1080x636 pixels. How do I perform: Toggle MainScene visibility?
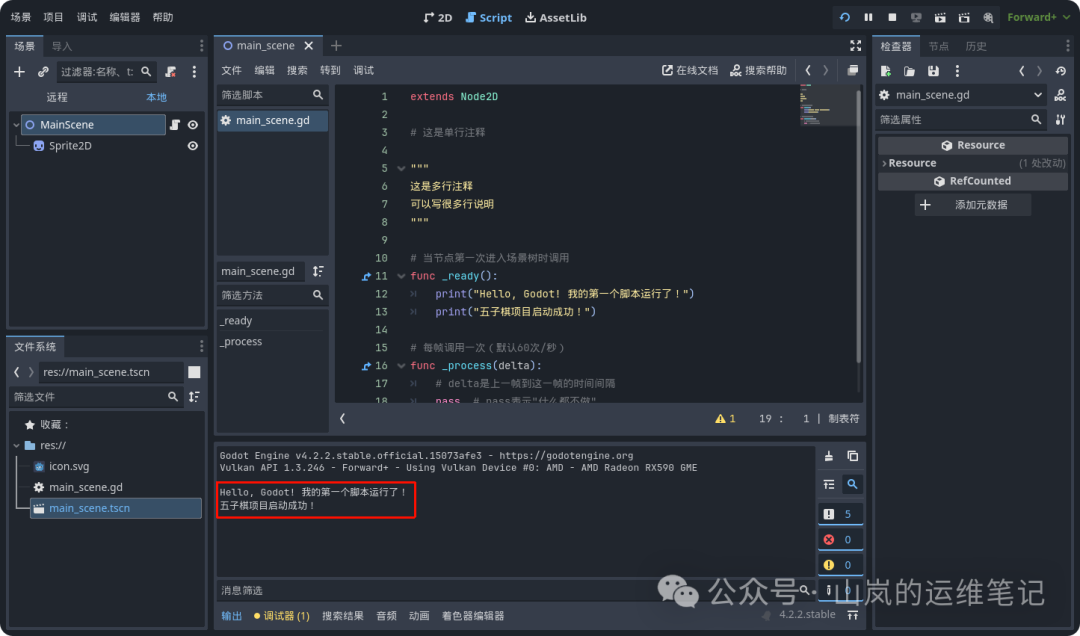tap(193, 124)
